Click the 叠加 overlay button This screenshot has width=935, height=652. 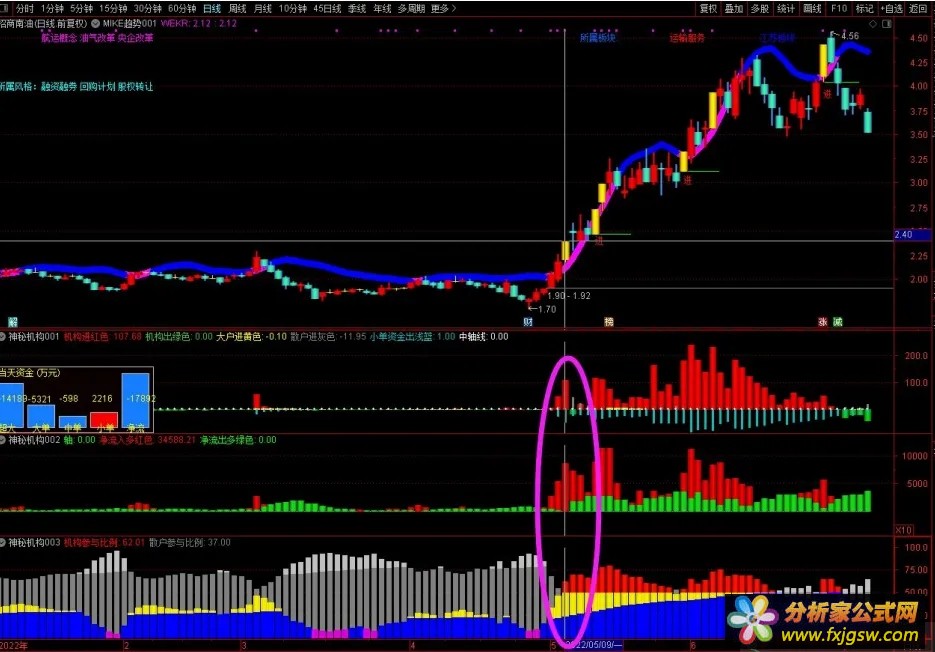pos(734,8)
